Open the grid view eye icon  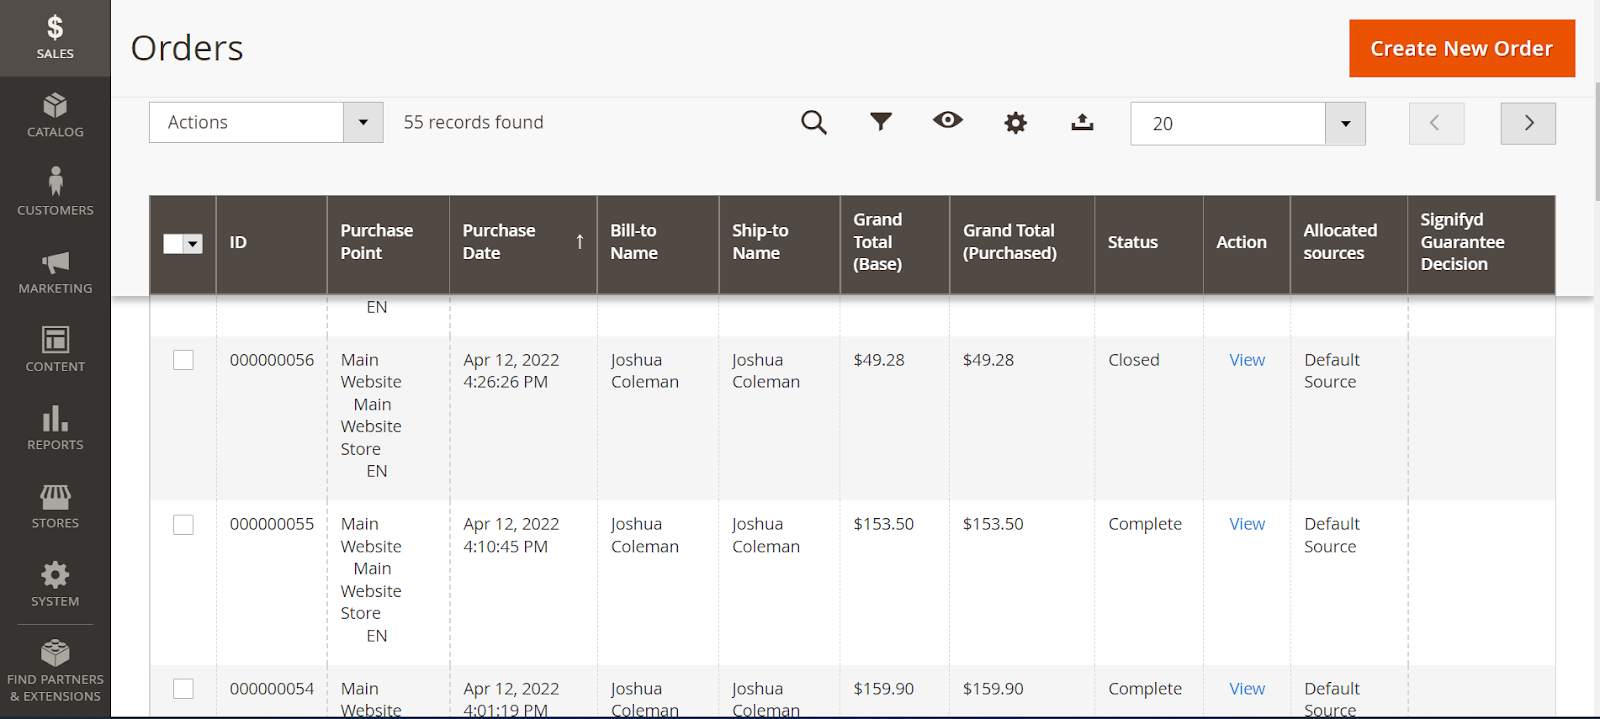pyautogui.click(x=948, y=121)
